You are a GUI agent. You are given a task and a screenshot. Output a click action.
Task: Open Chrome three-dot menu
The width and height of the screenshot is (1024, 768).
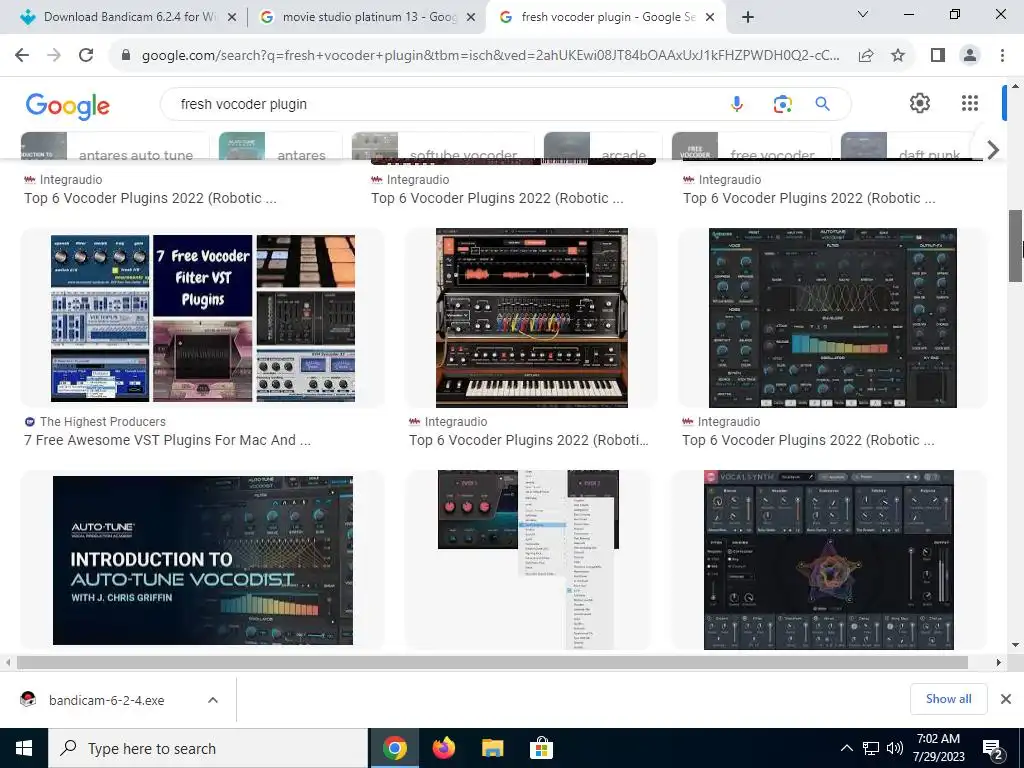pyautogui.click(x=1002, y=56)
